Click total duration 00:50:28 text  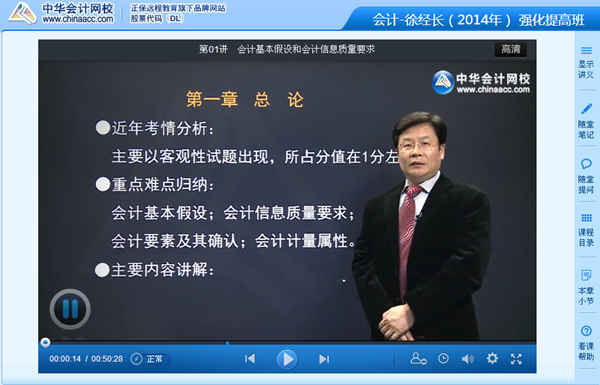(107, 359)
